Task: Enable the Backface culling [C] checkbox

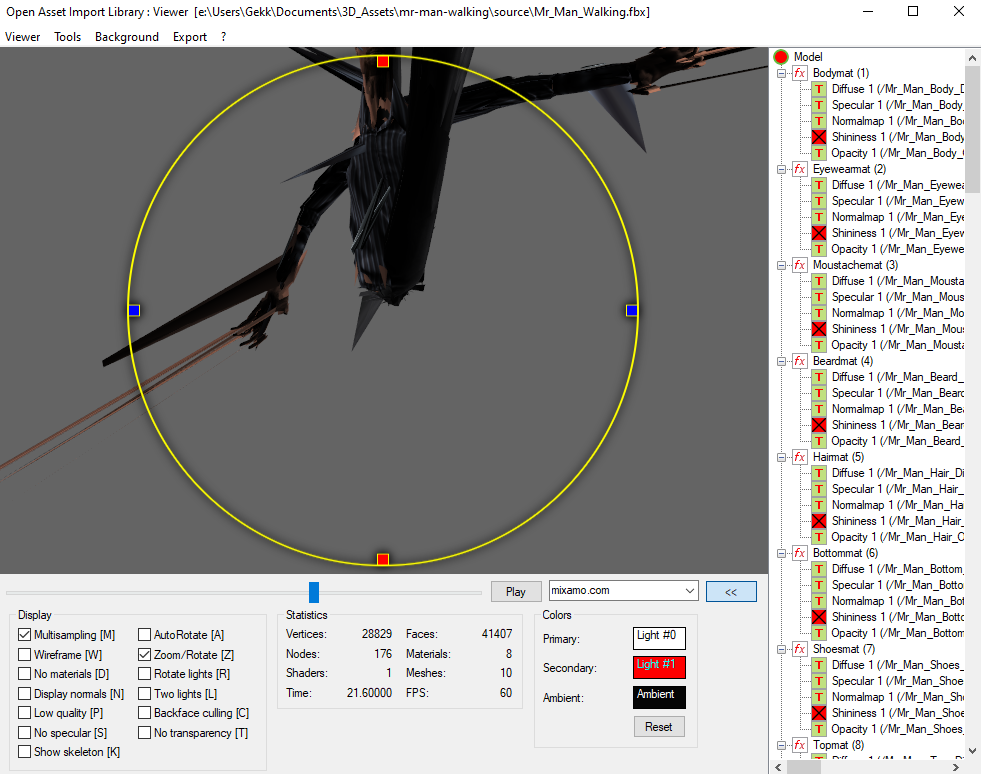Action: point(145,713)
